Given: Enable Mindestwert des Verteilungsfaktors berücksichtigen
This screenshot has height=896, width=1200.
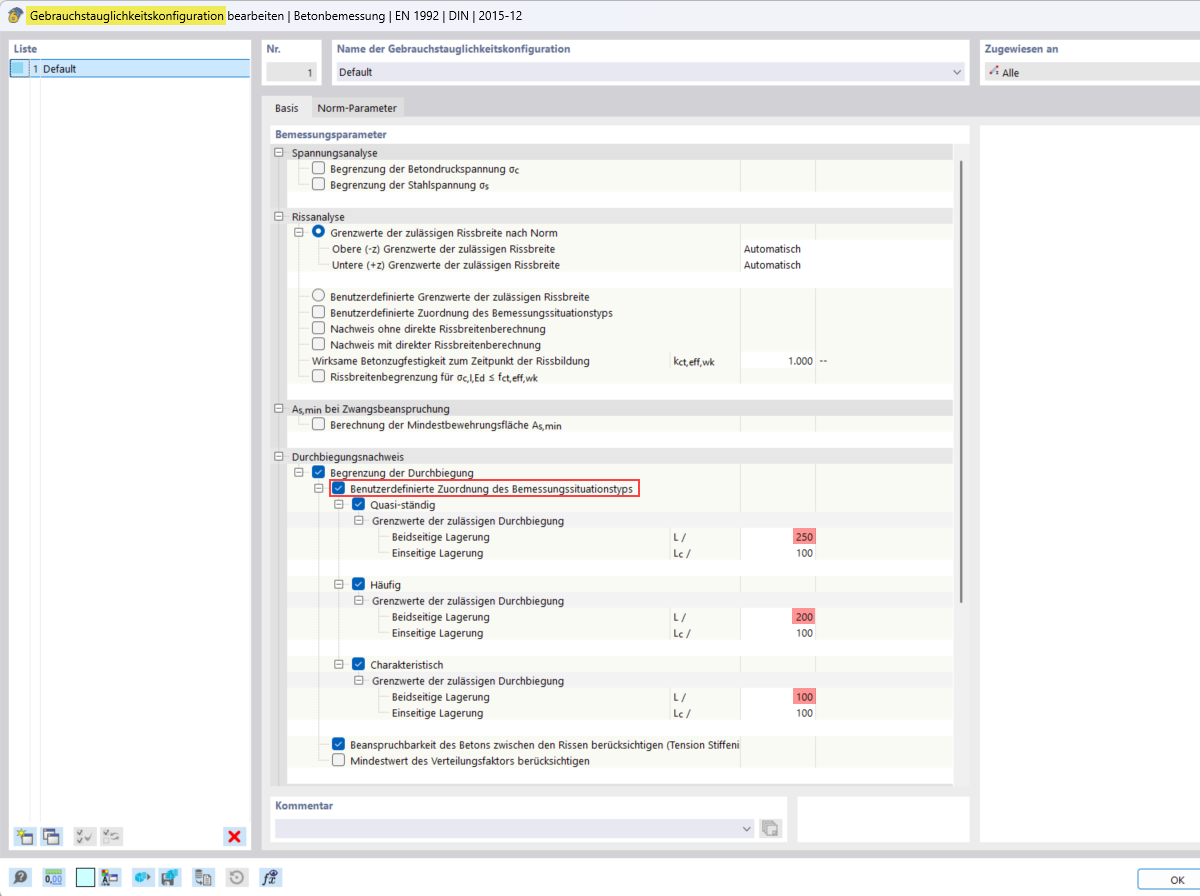Looking at the screenshot, I should (339, 760).
